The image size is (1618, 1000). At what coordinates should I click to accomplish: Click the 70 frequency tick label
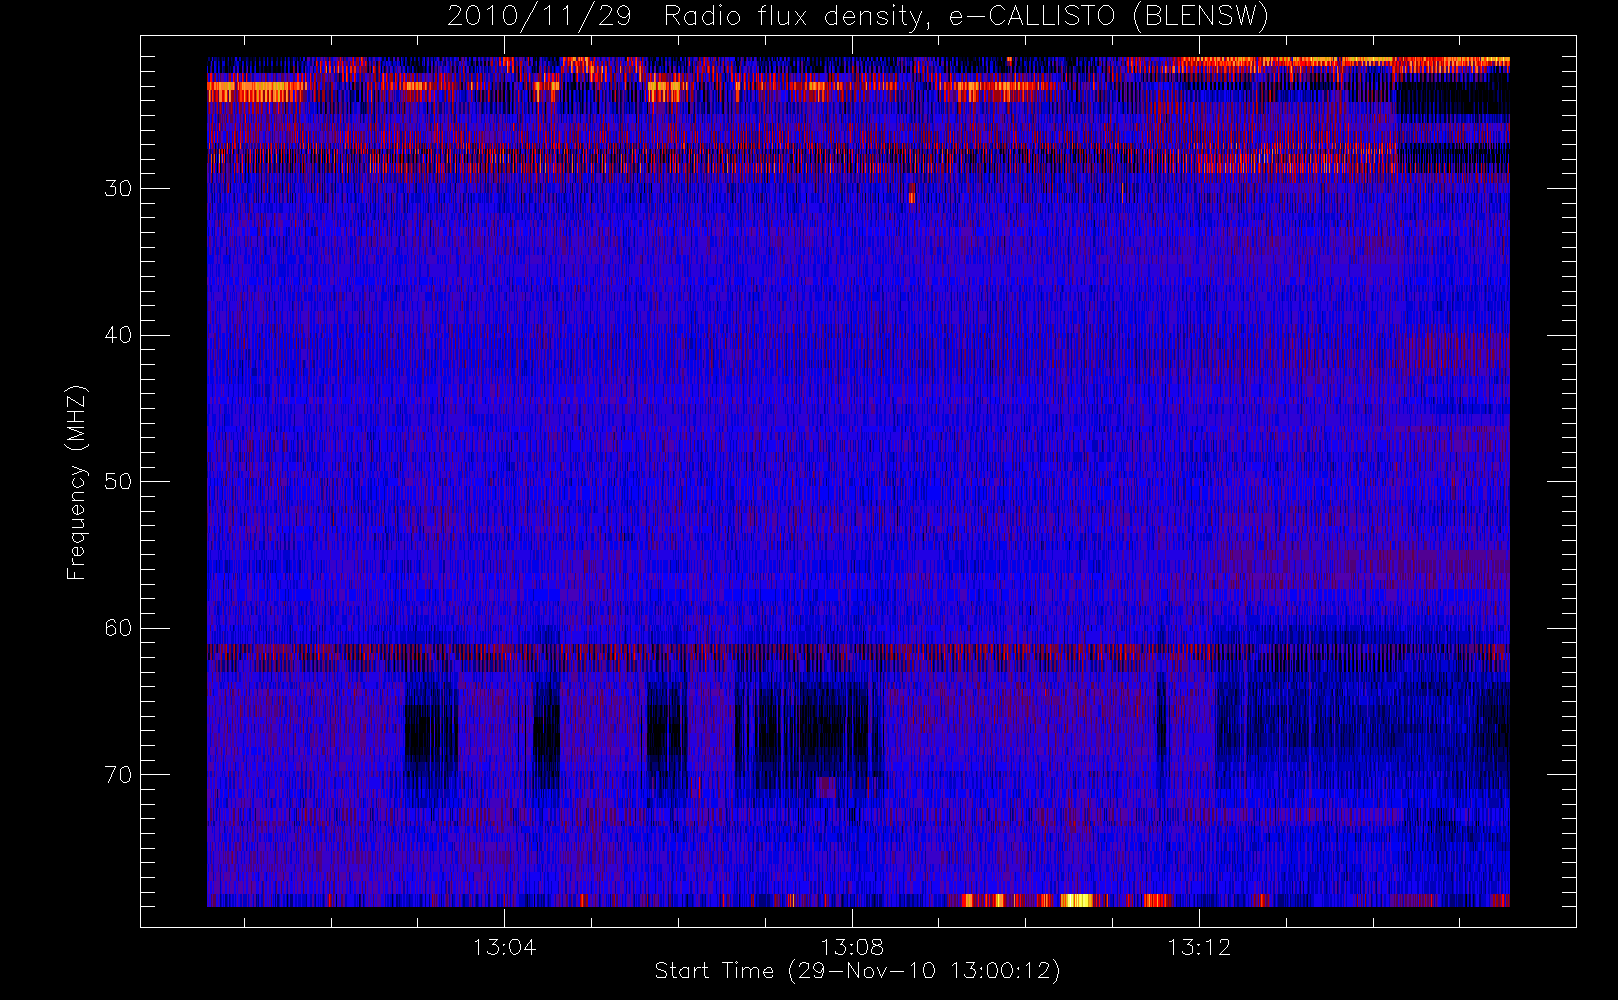click(x=118, y=775)
